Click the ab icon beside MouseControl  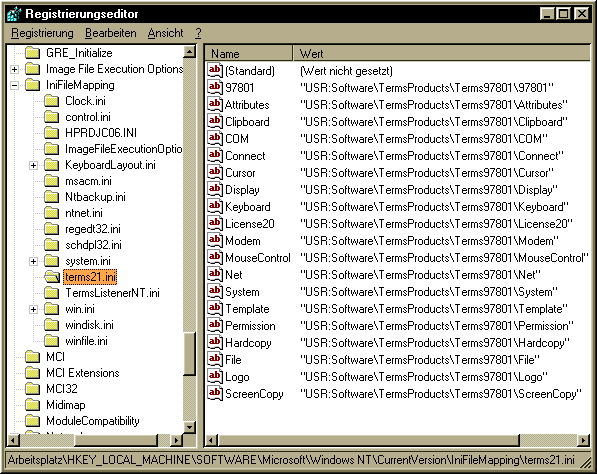click(215, 257)
